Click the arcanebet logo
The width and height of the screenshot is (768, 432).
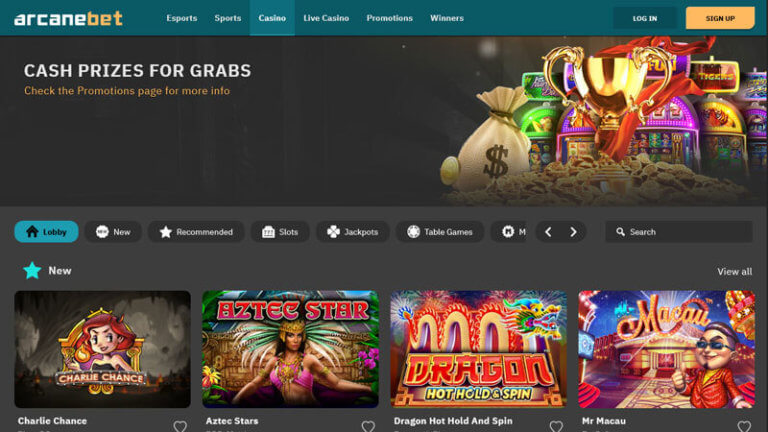tap(68, 19)
